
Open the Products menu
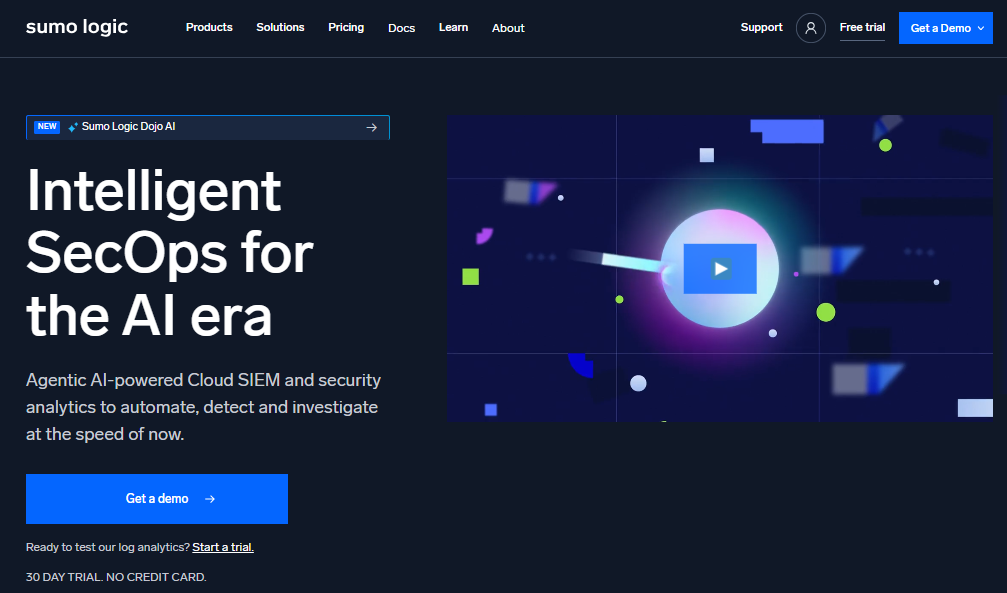click(209, 27)
